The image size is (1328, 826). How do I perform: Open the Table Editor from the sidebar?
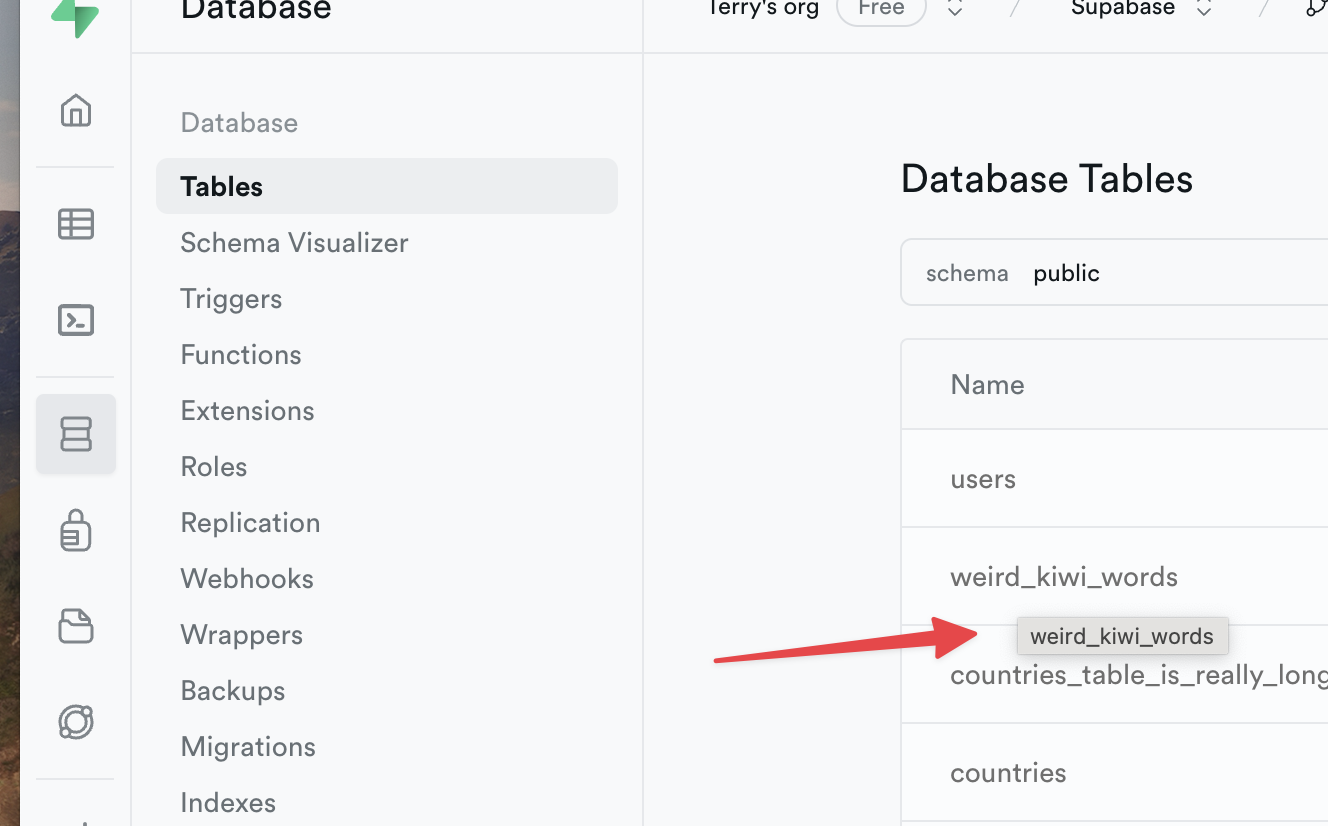(x=75, y=224)
